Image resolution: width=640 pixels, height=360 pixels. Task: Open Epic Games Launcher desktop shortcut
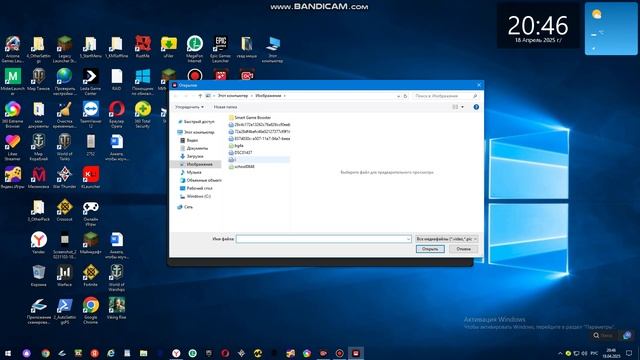point(220,49)
